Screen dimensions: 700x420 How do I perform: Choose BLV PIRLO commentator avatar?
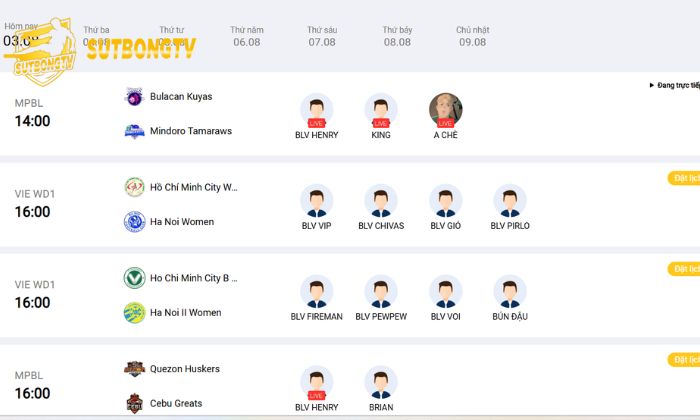pyautogui.click(x=510, y=201)
